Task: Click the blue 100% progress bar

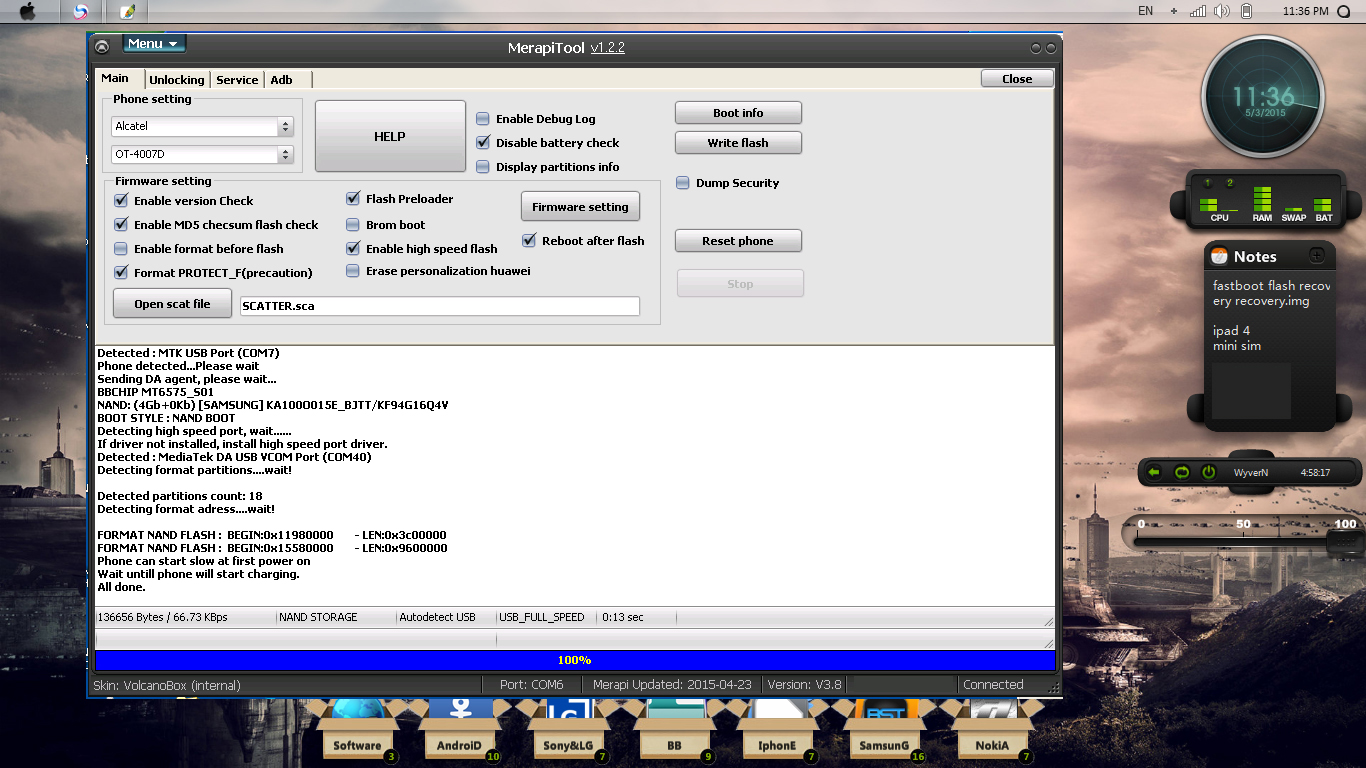Action: [574, 661]
